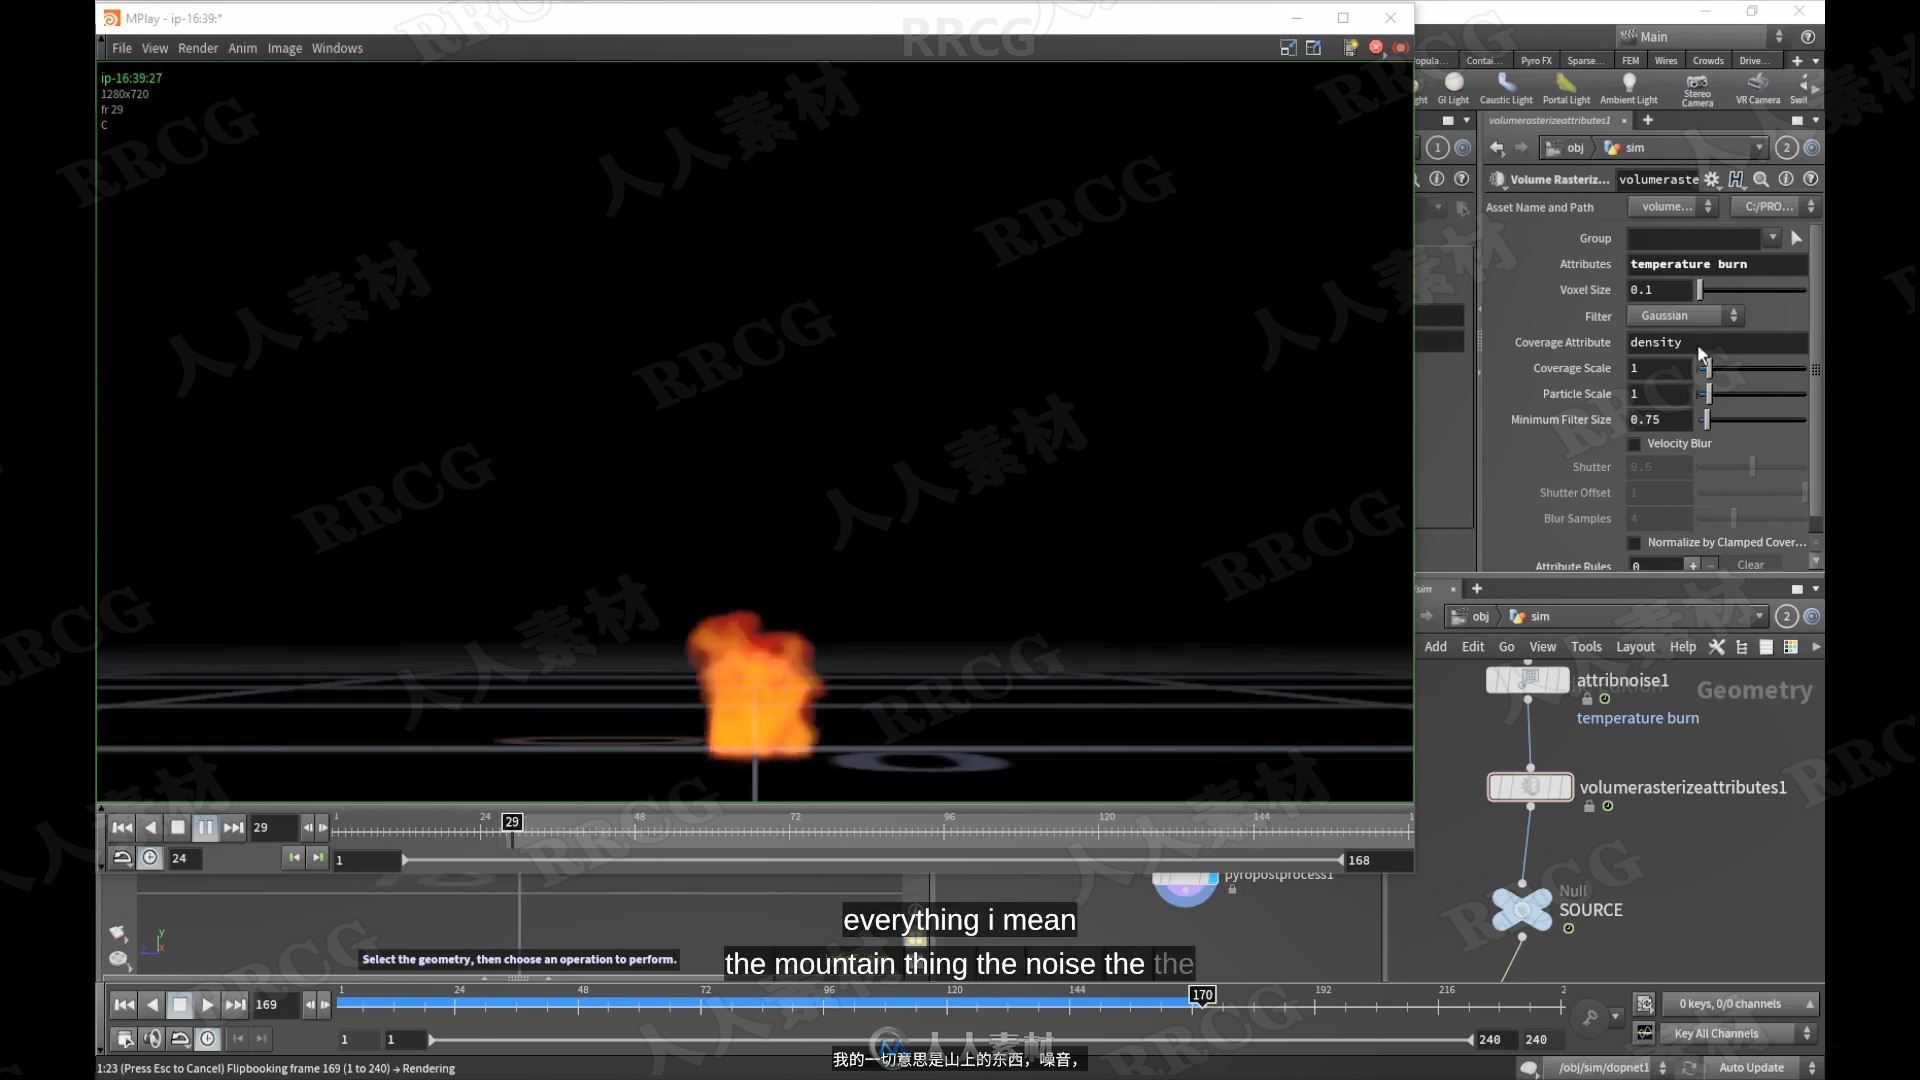Select Caustic Light shelf tool
Viewport: 1920px width, 1080px height.
click(1506, 88)
